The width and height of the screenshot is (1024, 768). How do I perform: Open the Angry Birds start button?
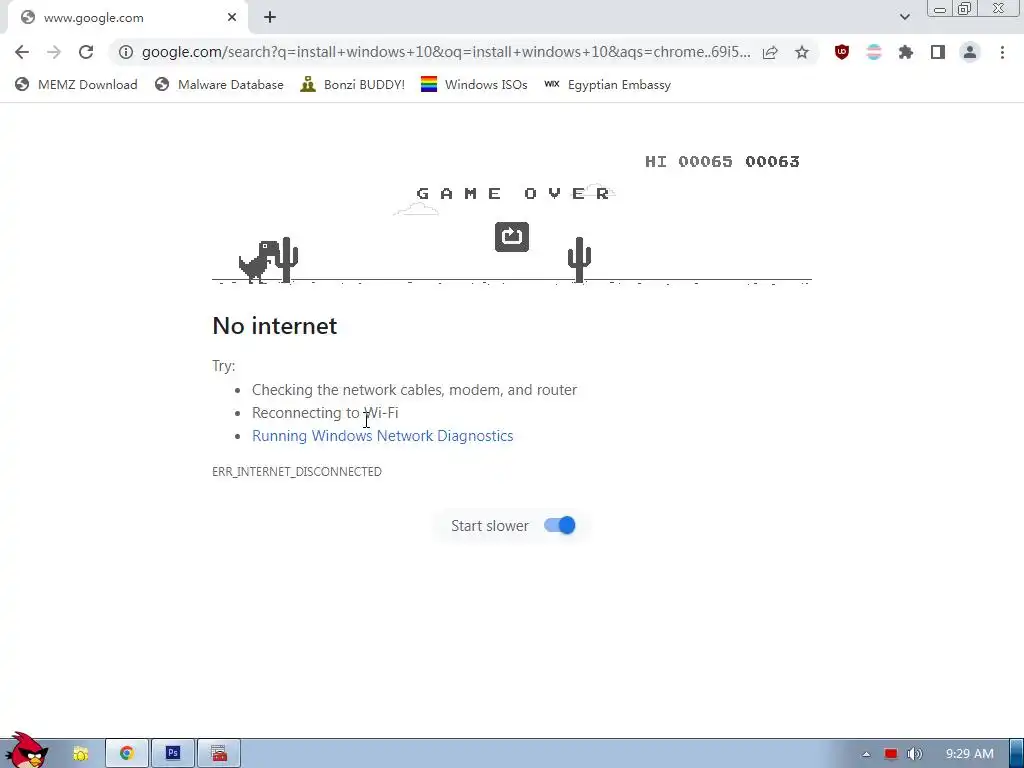tap(26, 750)
